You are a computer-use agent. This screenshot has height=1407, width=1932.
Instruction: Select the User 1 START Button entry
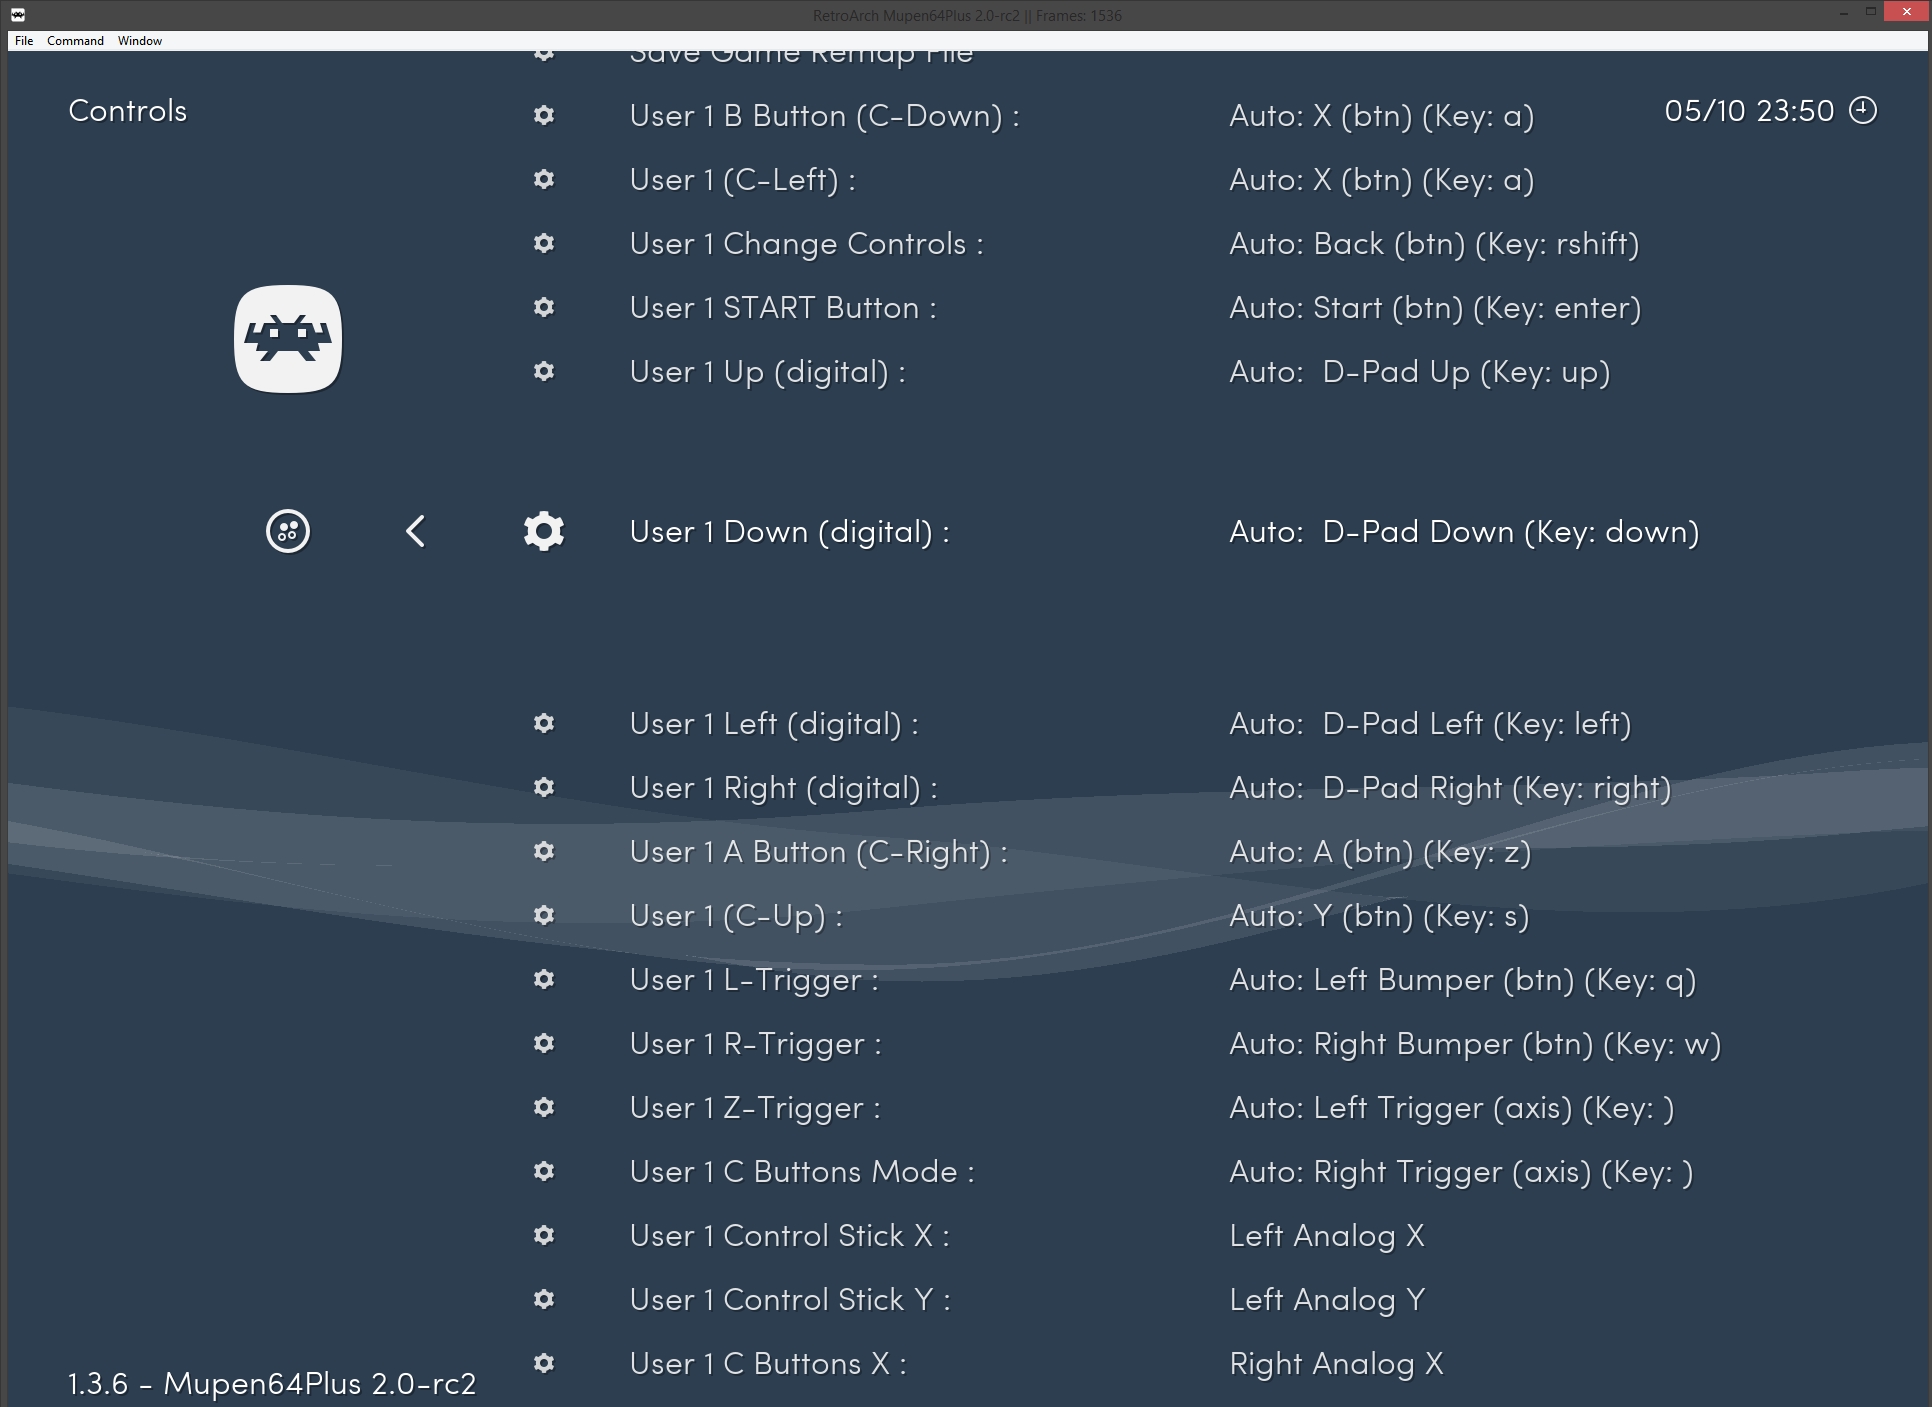click(x=783, y=309)
